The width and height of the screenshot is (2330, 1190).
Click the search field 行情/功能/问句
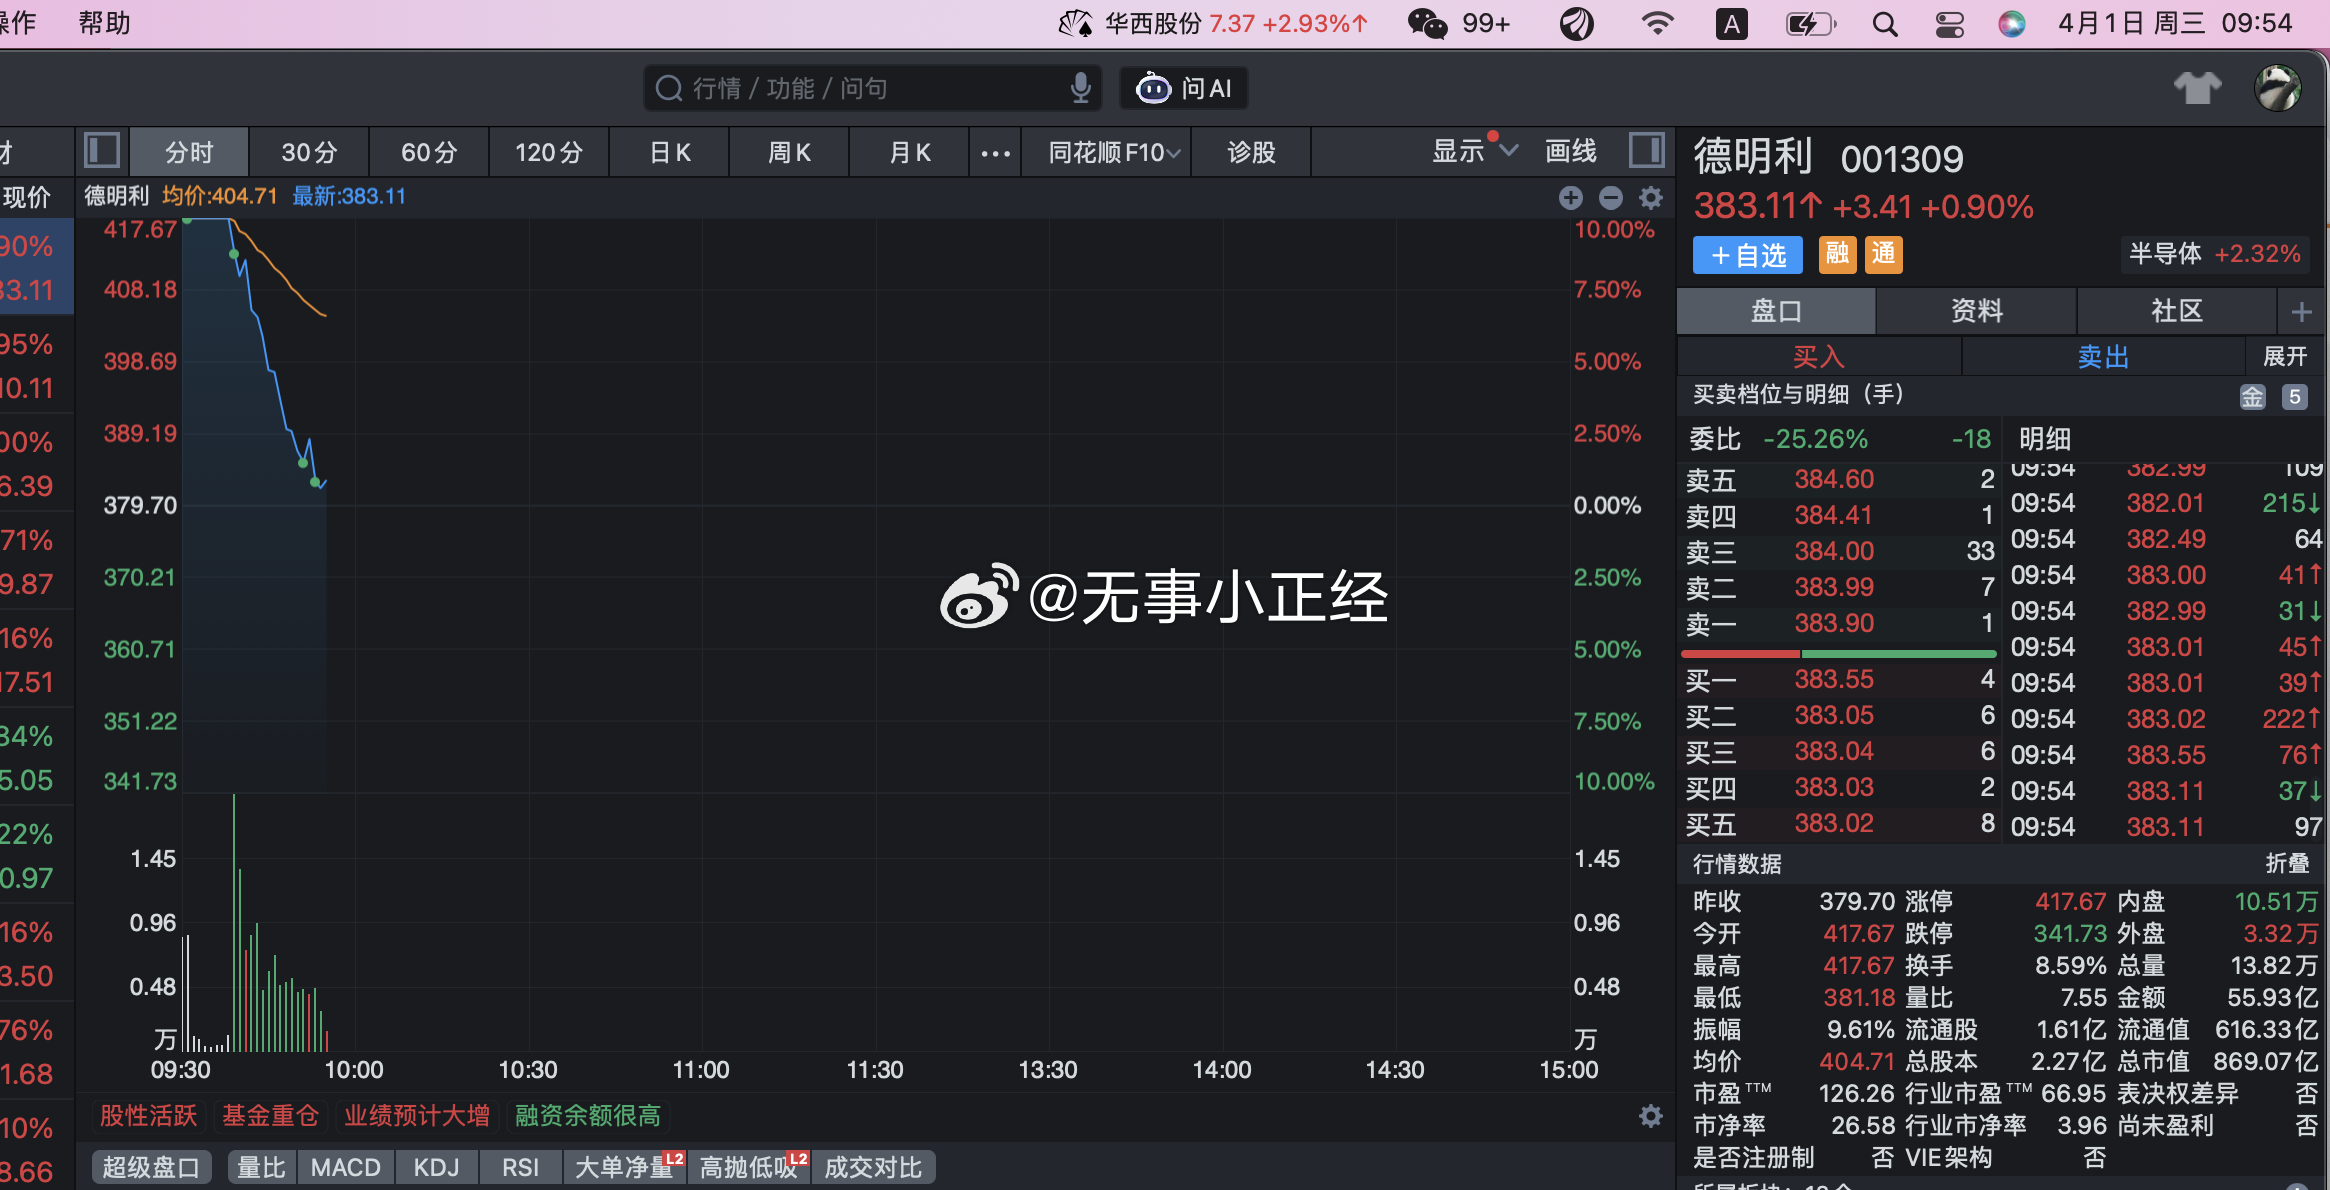[x=860, y=88]
